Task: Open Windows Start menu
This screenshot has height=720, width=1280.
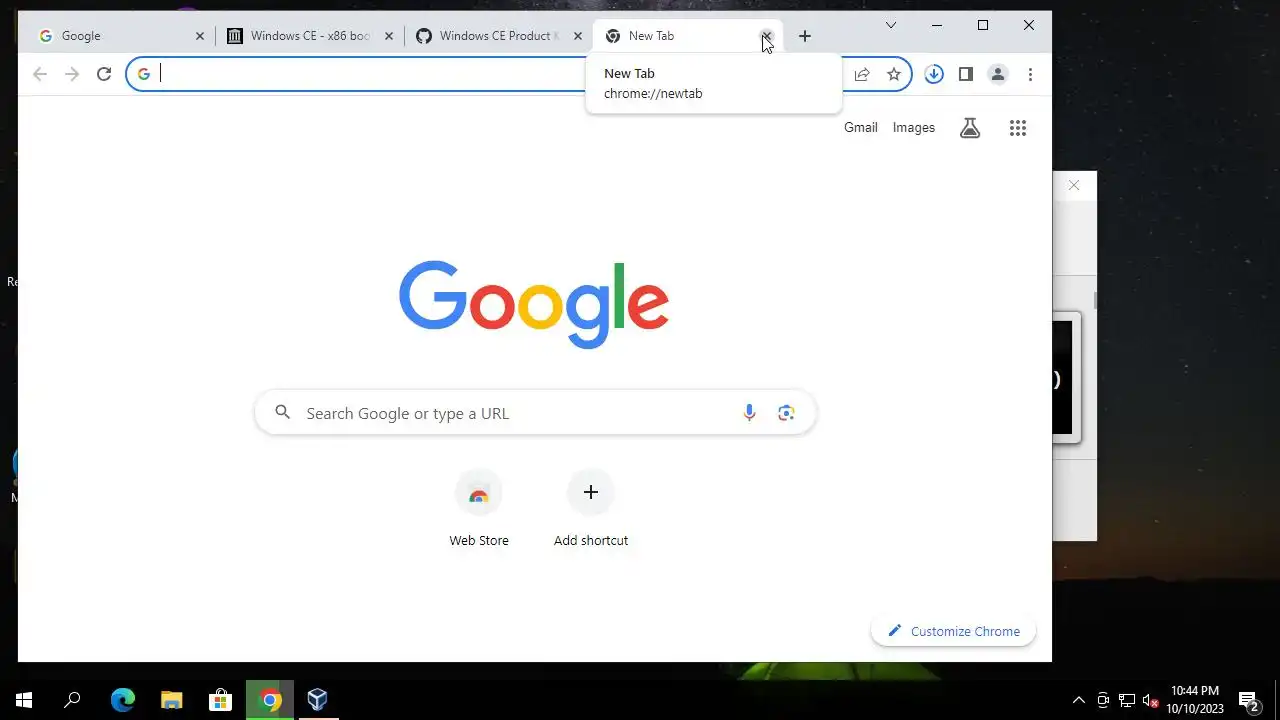Action: pyautogui.click(x=24, y=700)
